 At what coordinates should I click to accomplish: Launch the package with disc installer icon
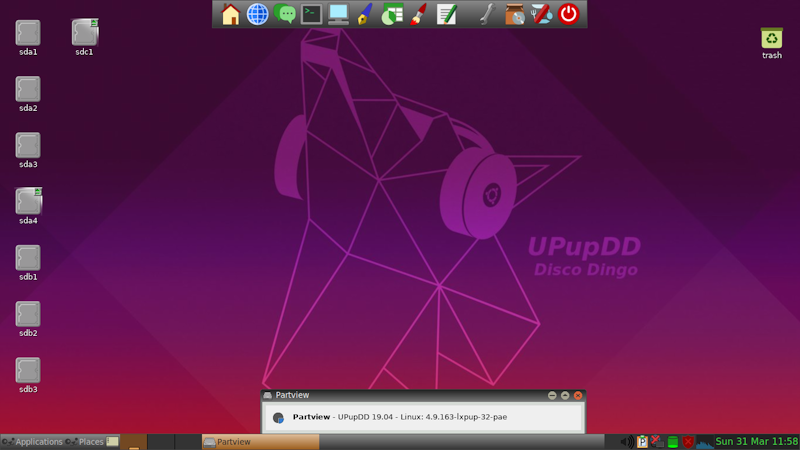tap(514, 14)
